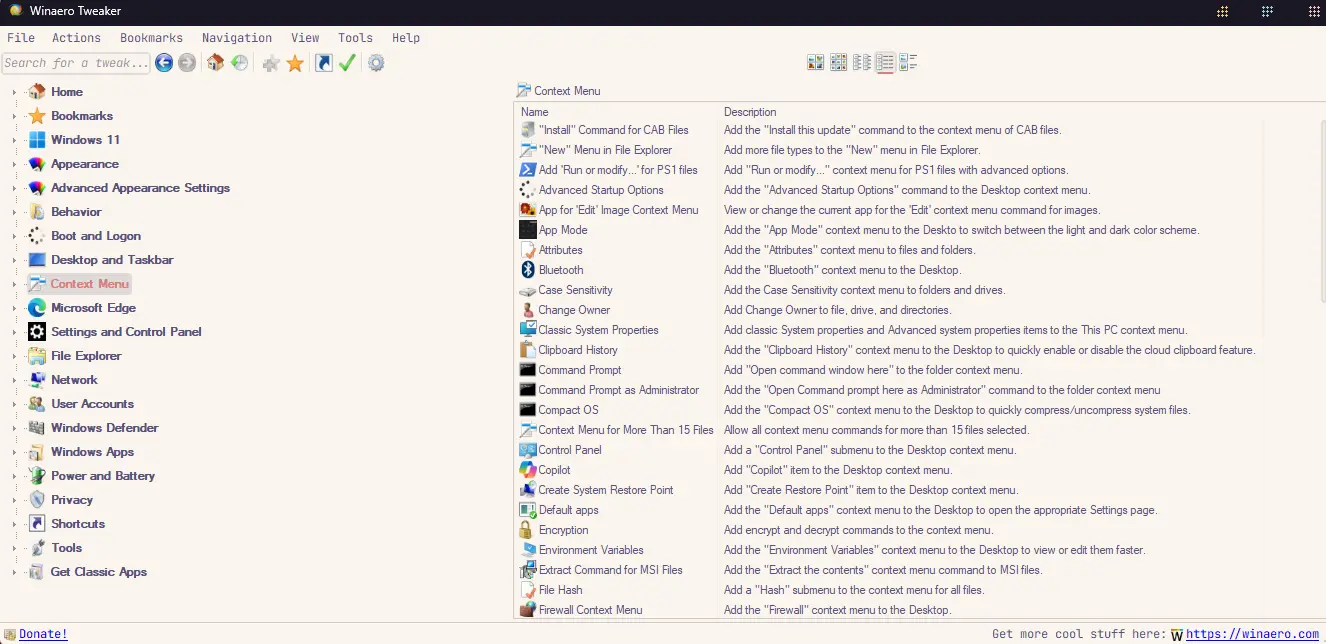Open the View menu
The width and height of the screenshot is (1326, 644).
click(305, 38)
